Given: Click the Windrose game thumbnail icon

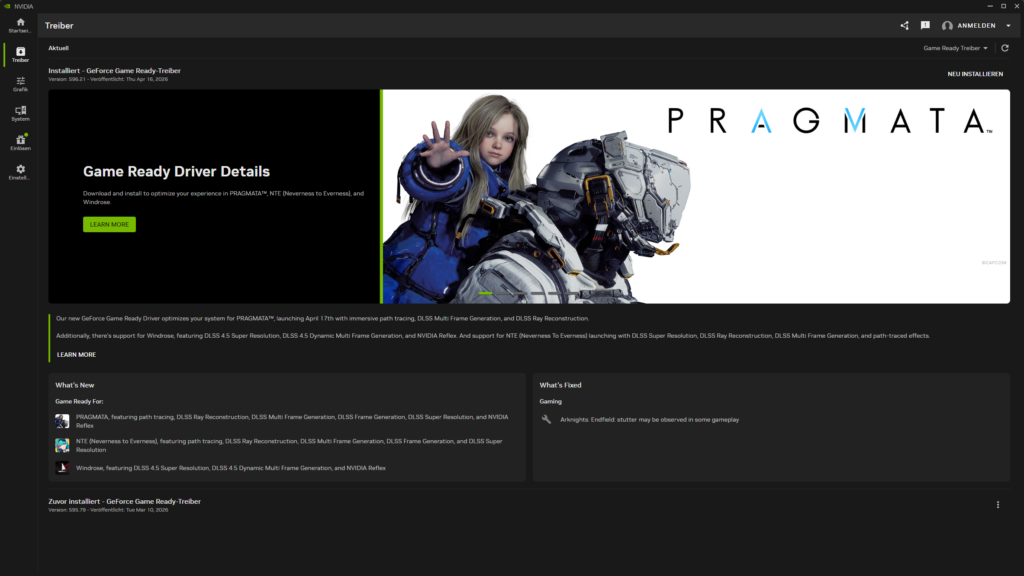Looking at the screenshot, I should [62, 468].
